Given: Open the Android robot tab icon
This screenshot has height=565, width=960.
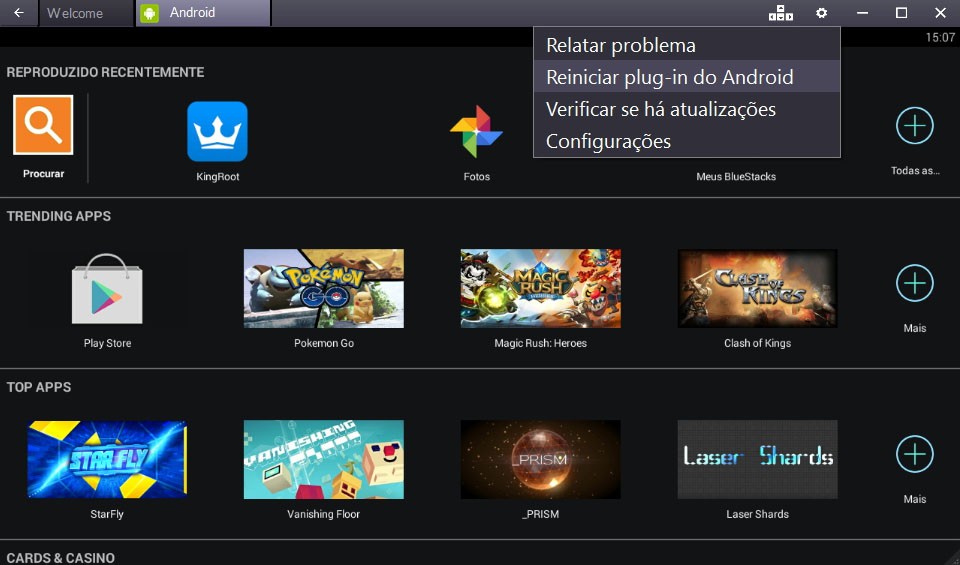Looking at the screenshot, I should (150, 13).
